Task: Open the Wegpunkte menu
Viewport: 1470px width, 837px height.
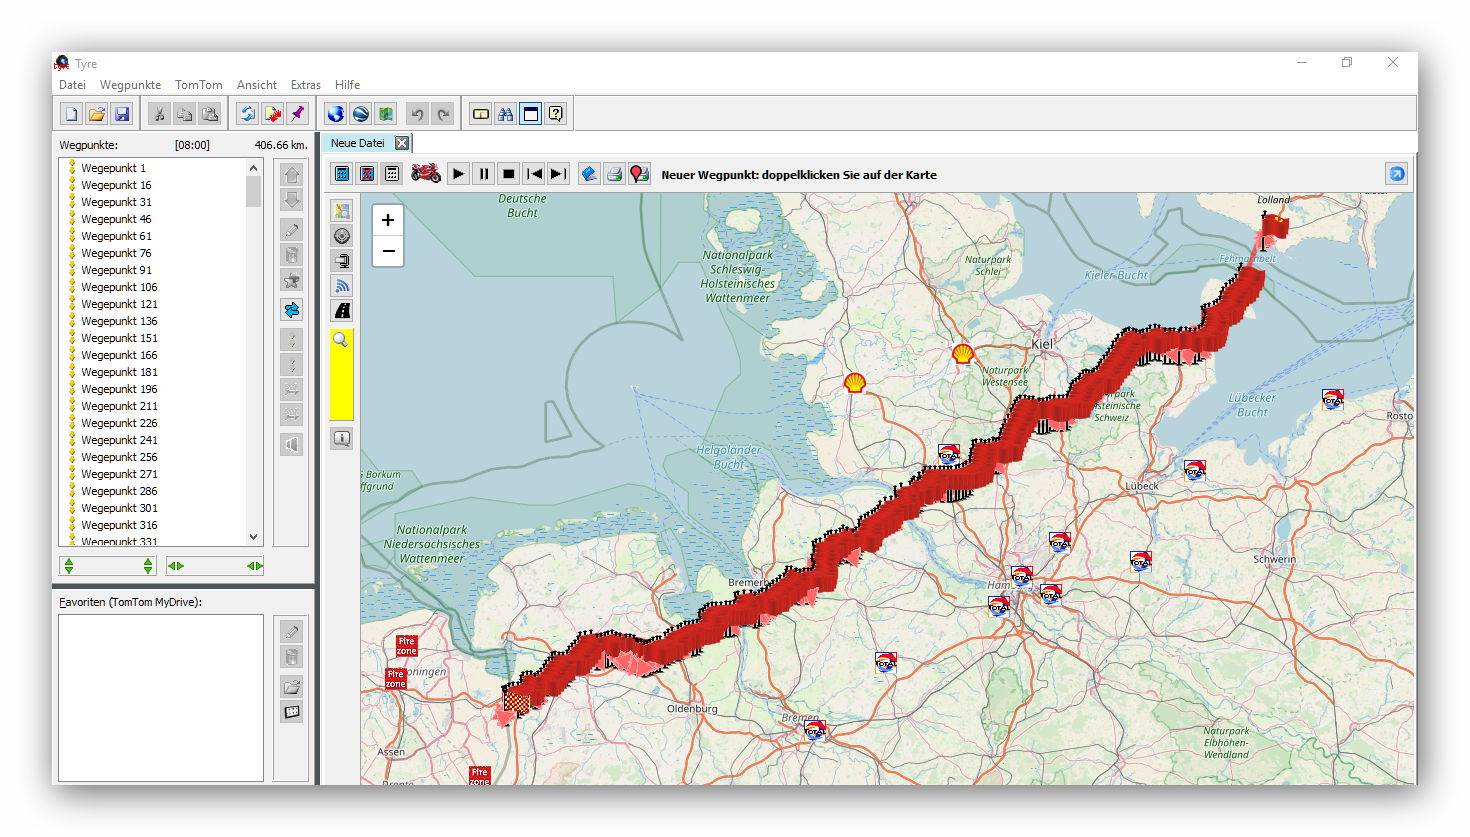Action: (x=130, y=85)
